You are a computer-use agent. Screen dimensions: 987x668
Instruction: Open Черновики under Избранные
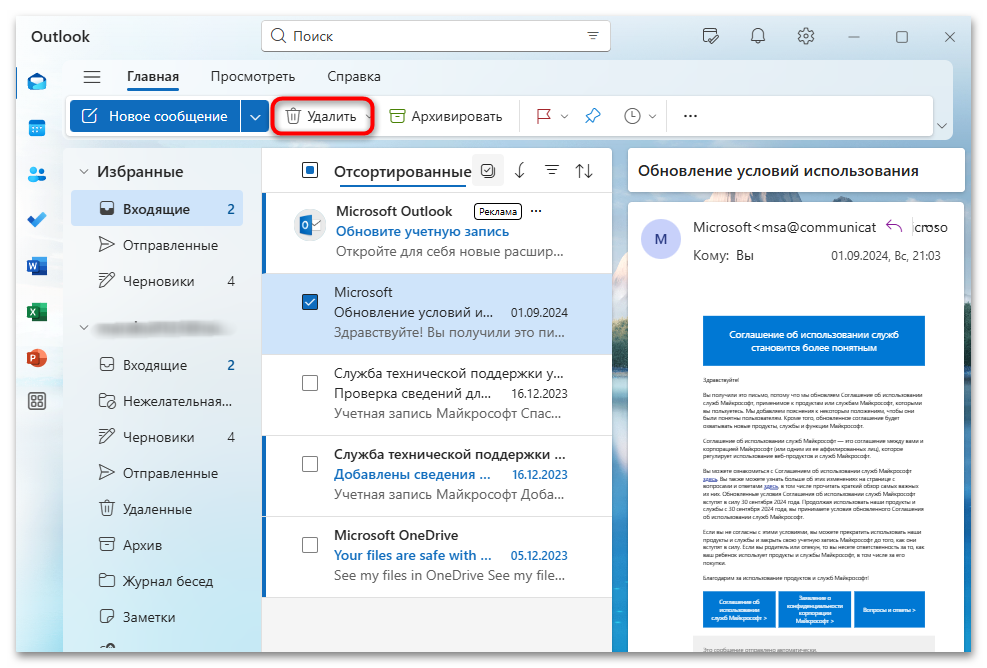click(x=157, y=281)
